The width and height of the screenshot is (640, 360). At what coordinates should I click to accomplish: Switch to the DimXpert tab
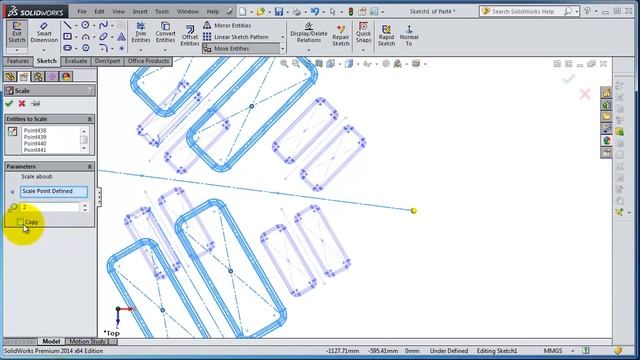(107, 61)
